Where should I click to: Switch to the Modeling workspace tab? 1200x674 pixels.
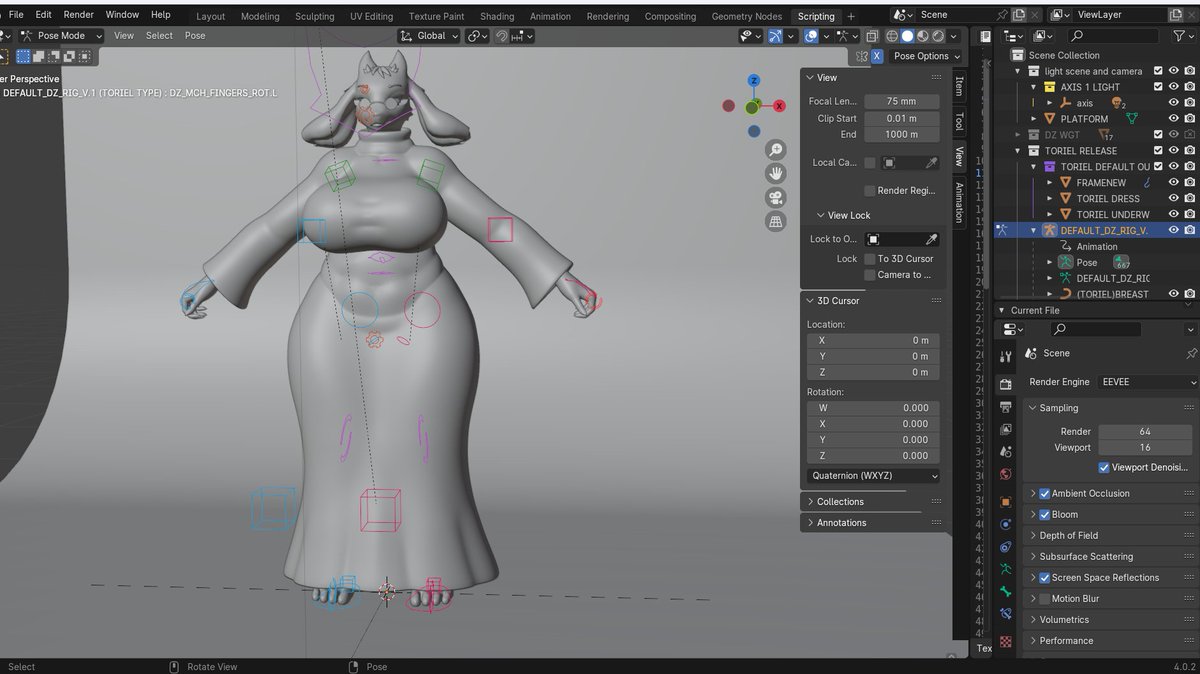click(x=260, y=16)
